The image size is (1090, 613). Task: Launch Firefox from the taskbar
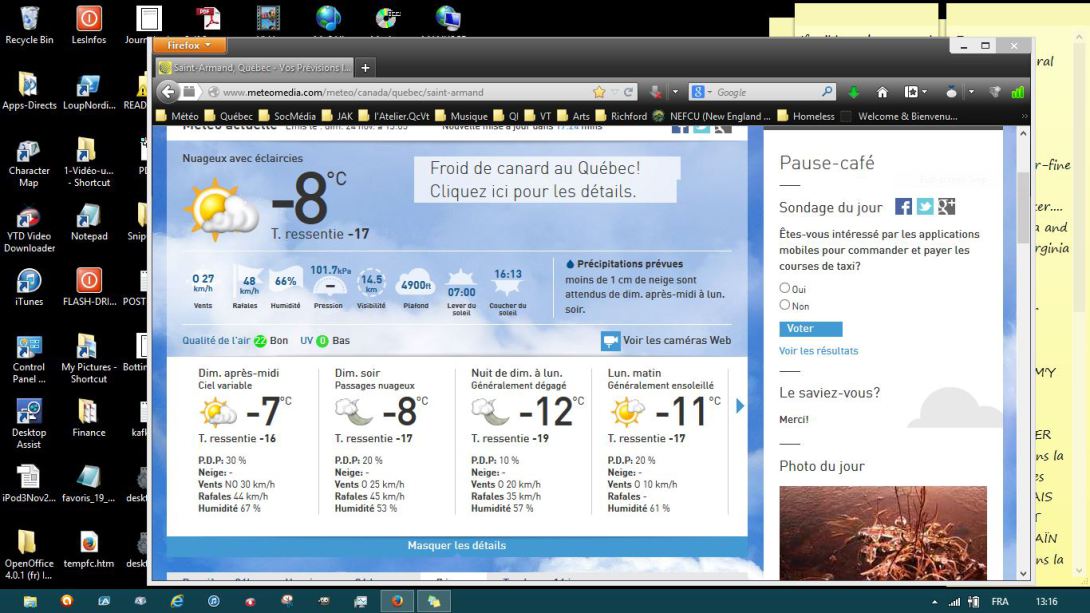[x=397, y=603]
